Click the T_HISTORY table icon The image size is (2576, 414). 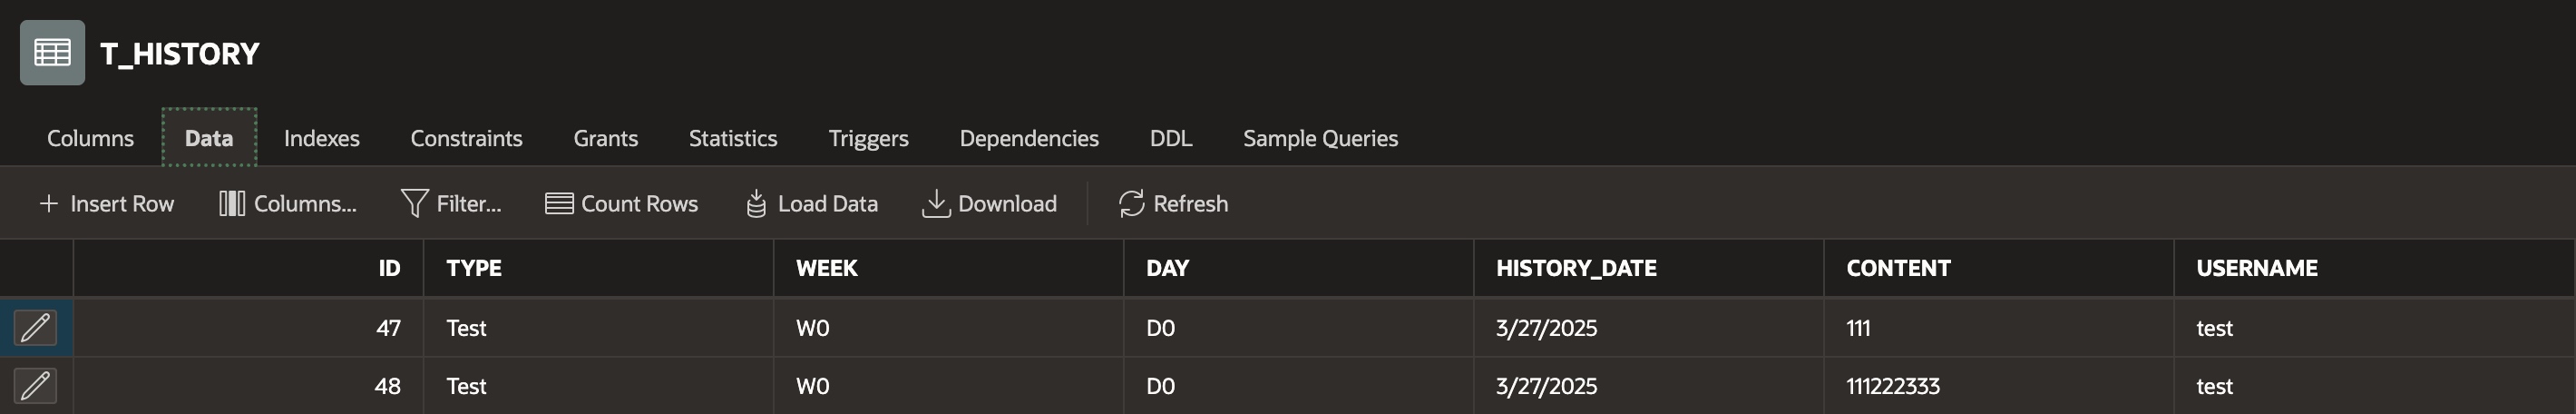tap(52, 53)
